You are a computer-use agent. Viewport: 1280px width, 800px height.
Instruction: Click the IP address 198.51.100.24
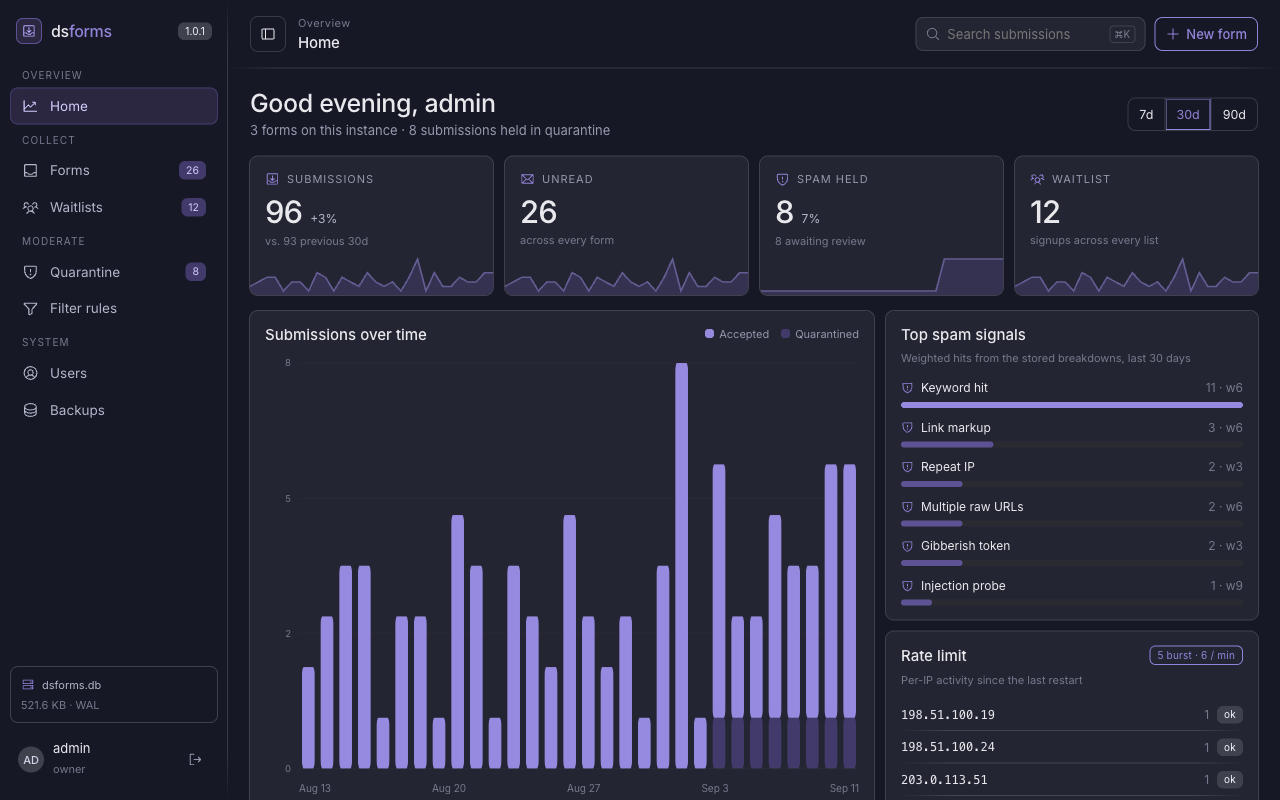[x=948, y=747]
